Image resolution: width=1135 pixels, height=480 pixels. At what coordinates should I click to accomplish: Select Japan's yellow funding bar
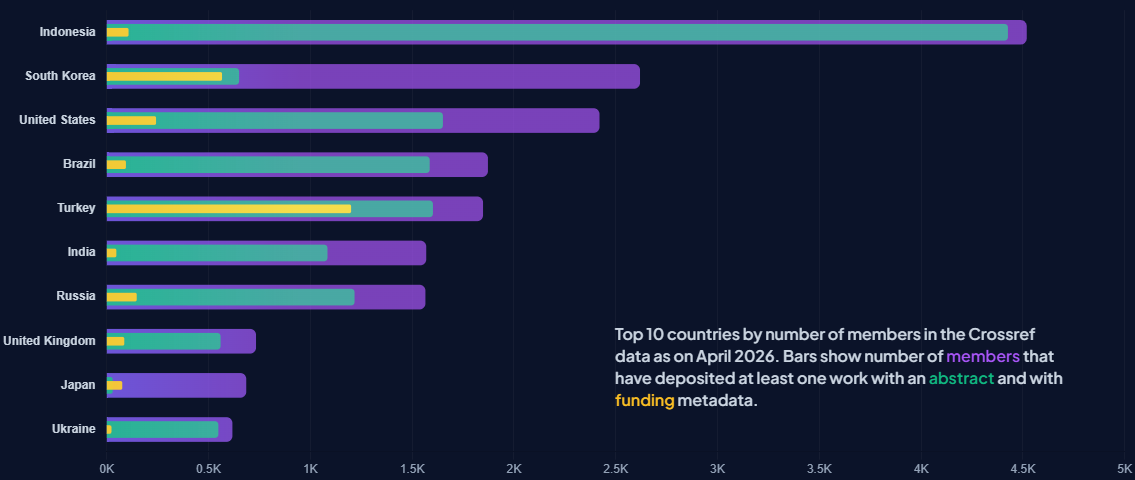(x=114, y=385)
